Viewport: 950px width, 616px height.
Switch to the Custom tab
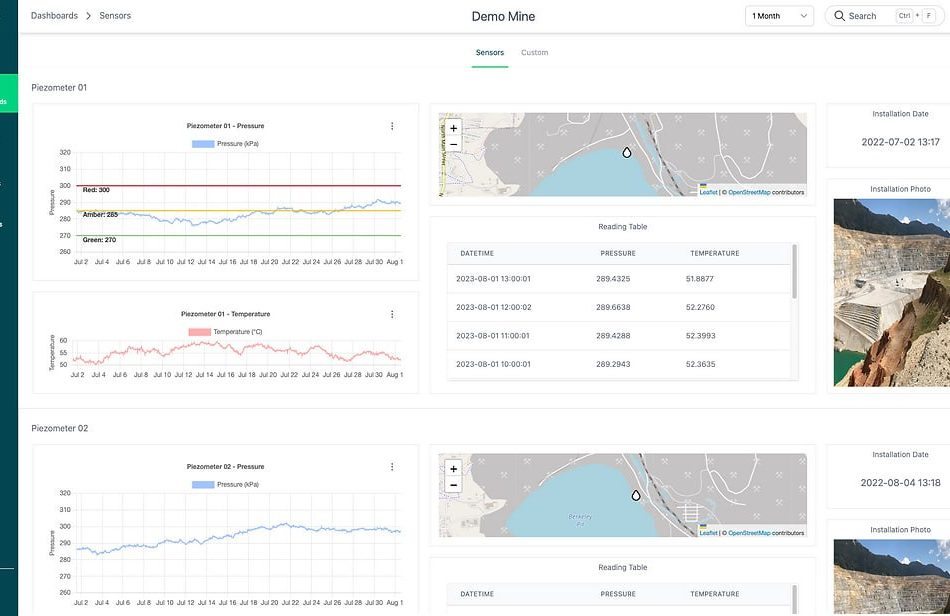[535, 52]
